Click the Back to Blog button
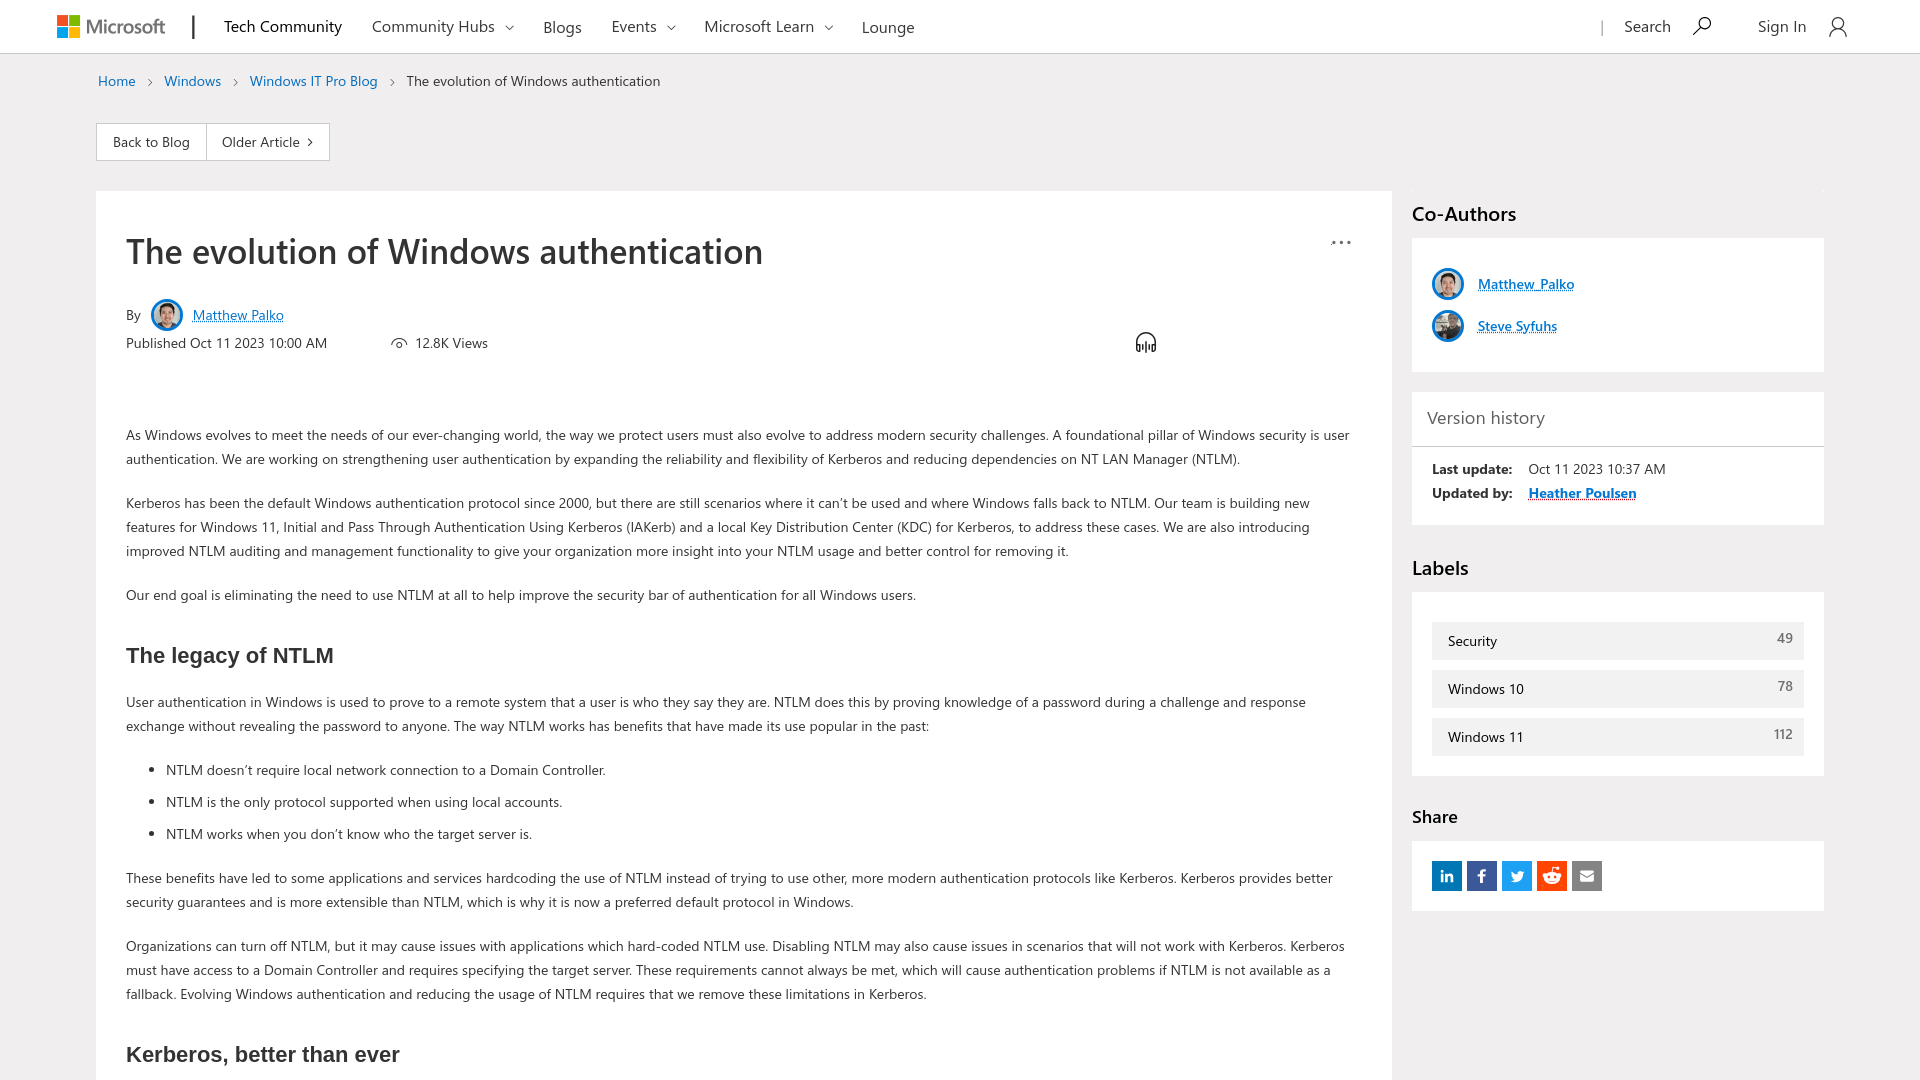The height and width of the screenshot is (1080, 1920). (151, 142)
